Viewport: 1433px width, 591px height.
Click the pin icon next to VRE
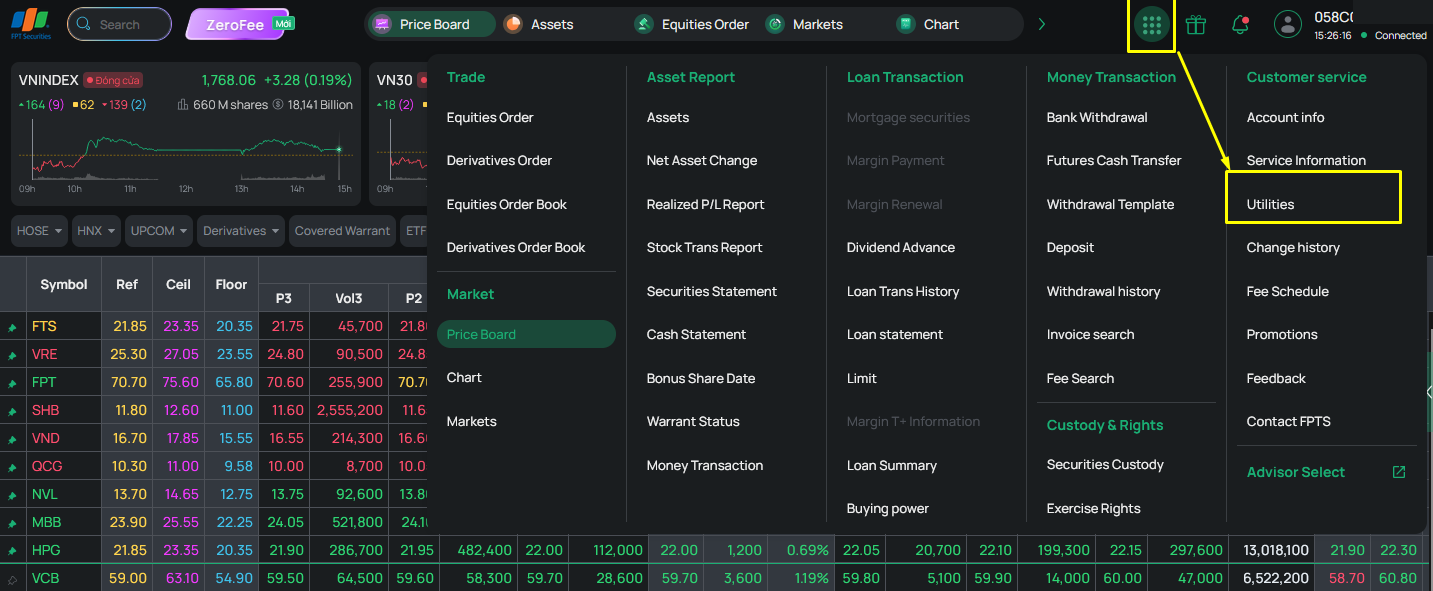[x=12, y=355]
